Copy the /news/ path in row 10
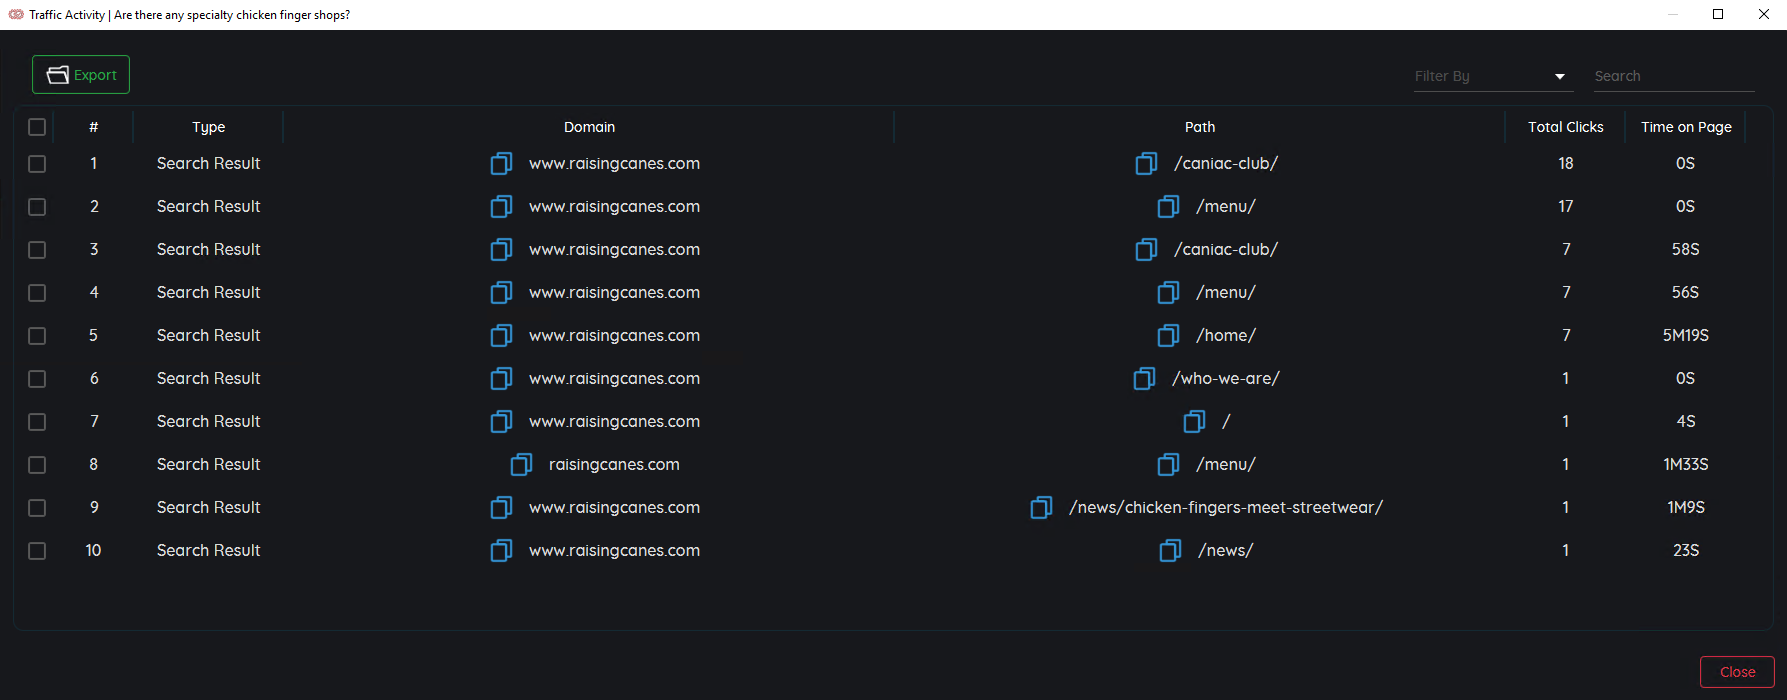 [1170, 550]
